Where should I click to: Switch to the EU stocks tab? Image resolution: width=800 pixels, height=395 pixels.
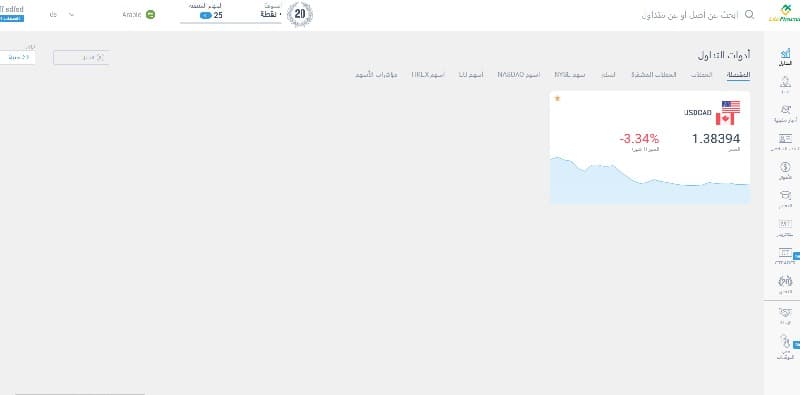tap(471, 75)
